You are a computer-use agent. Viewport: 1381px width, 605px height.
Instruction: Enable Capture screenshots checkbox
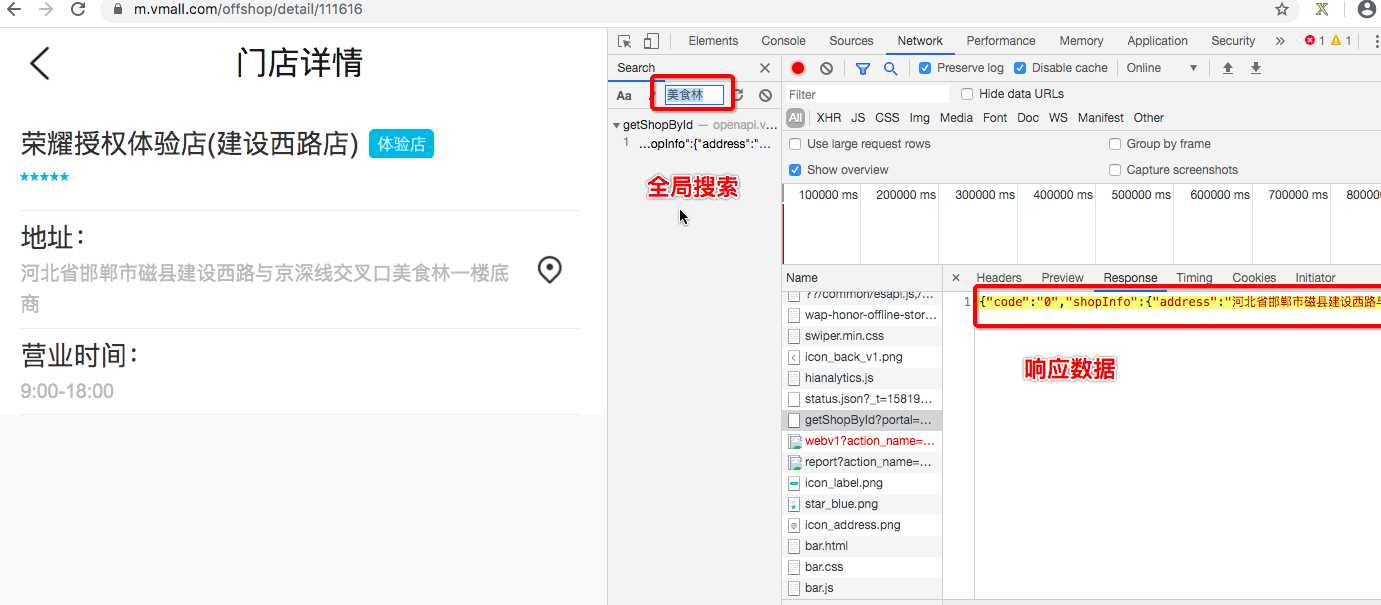pos(1115,170)
